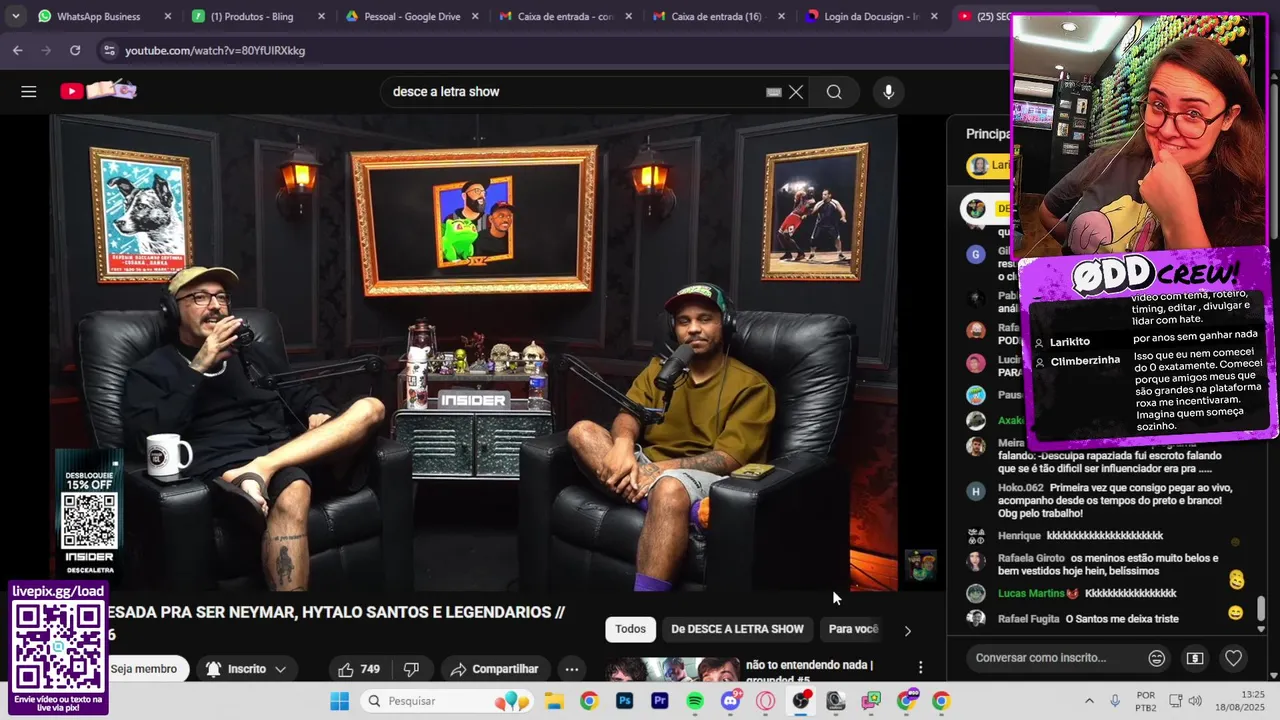Show more filter chips with arrow

[907, 630]
